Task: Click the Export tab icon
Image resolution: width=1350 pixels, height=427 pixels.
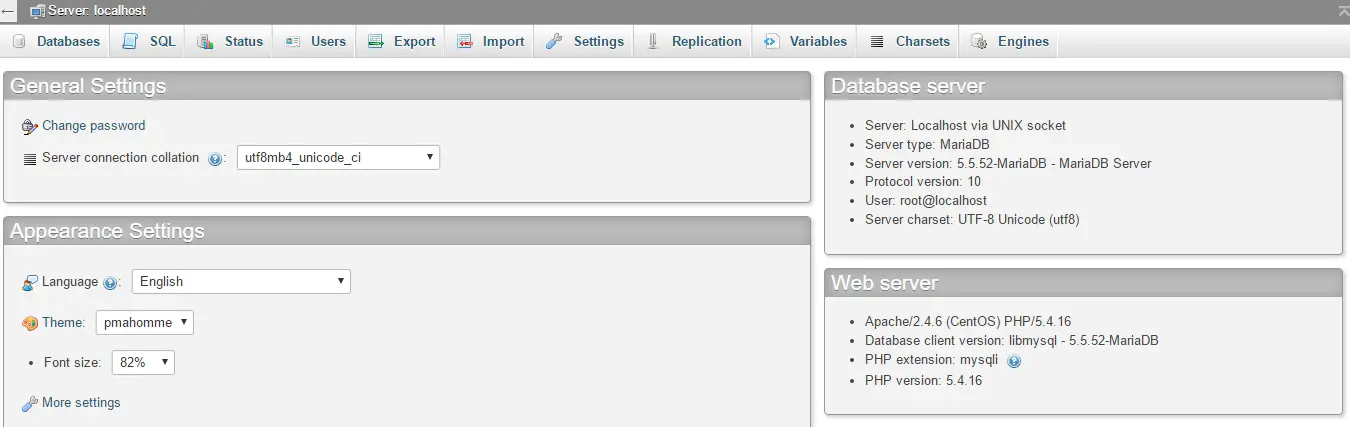Action: click(376, 42)
